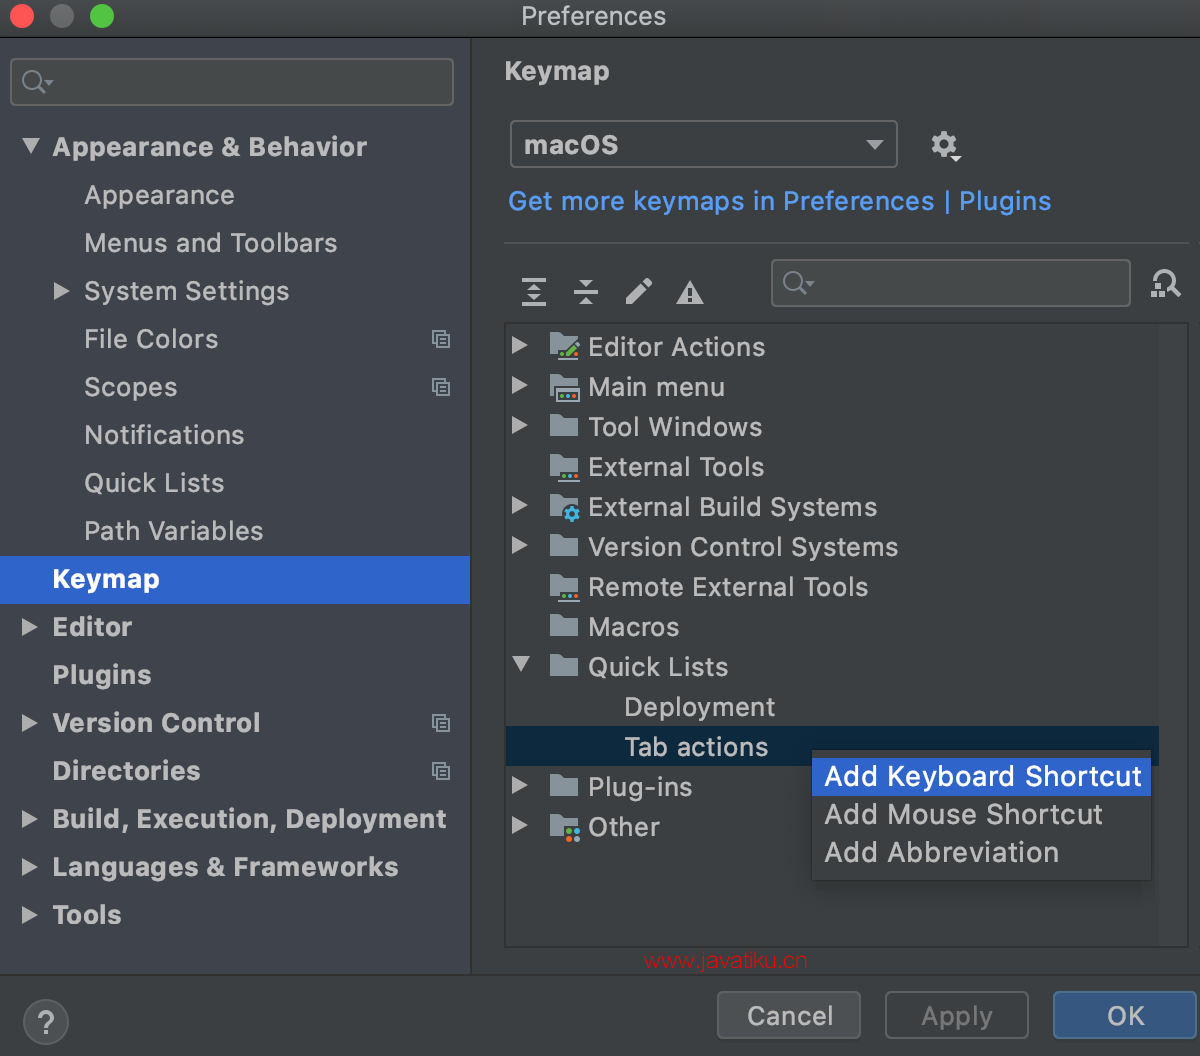Viewport: 1200px width, 1056px height.
Task: Click the magnifier icon in keymap search
Action: [798, 284]
